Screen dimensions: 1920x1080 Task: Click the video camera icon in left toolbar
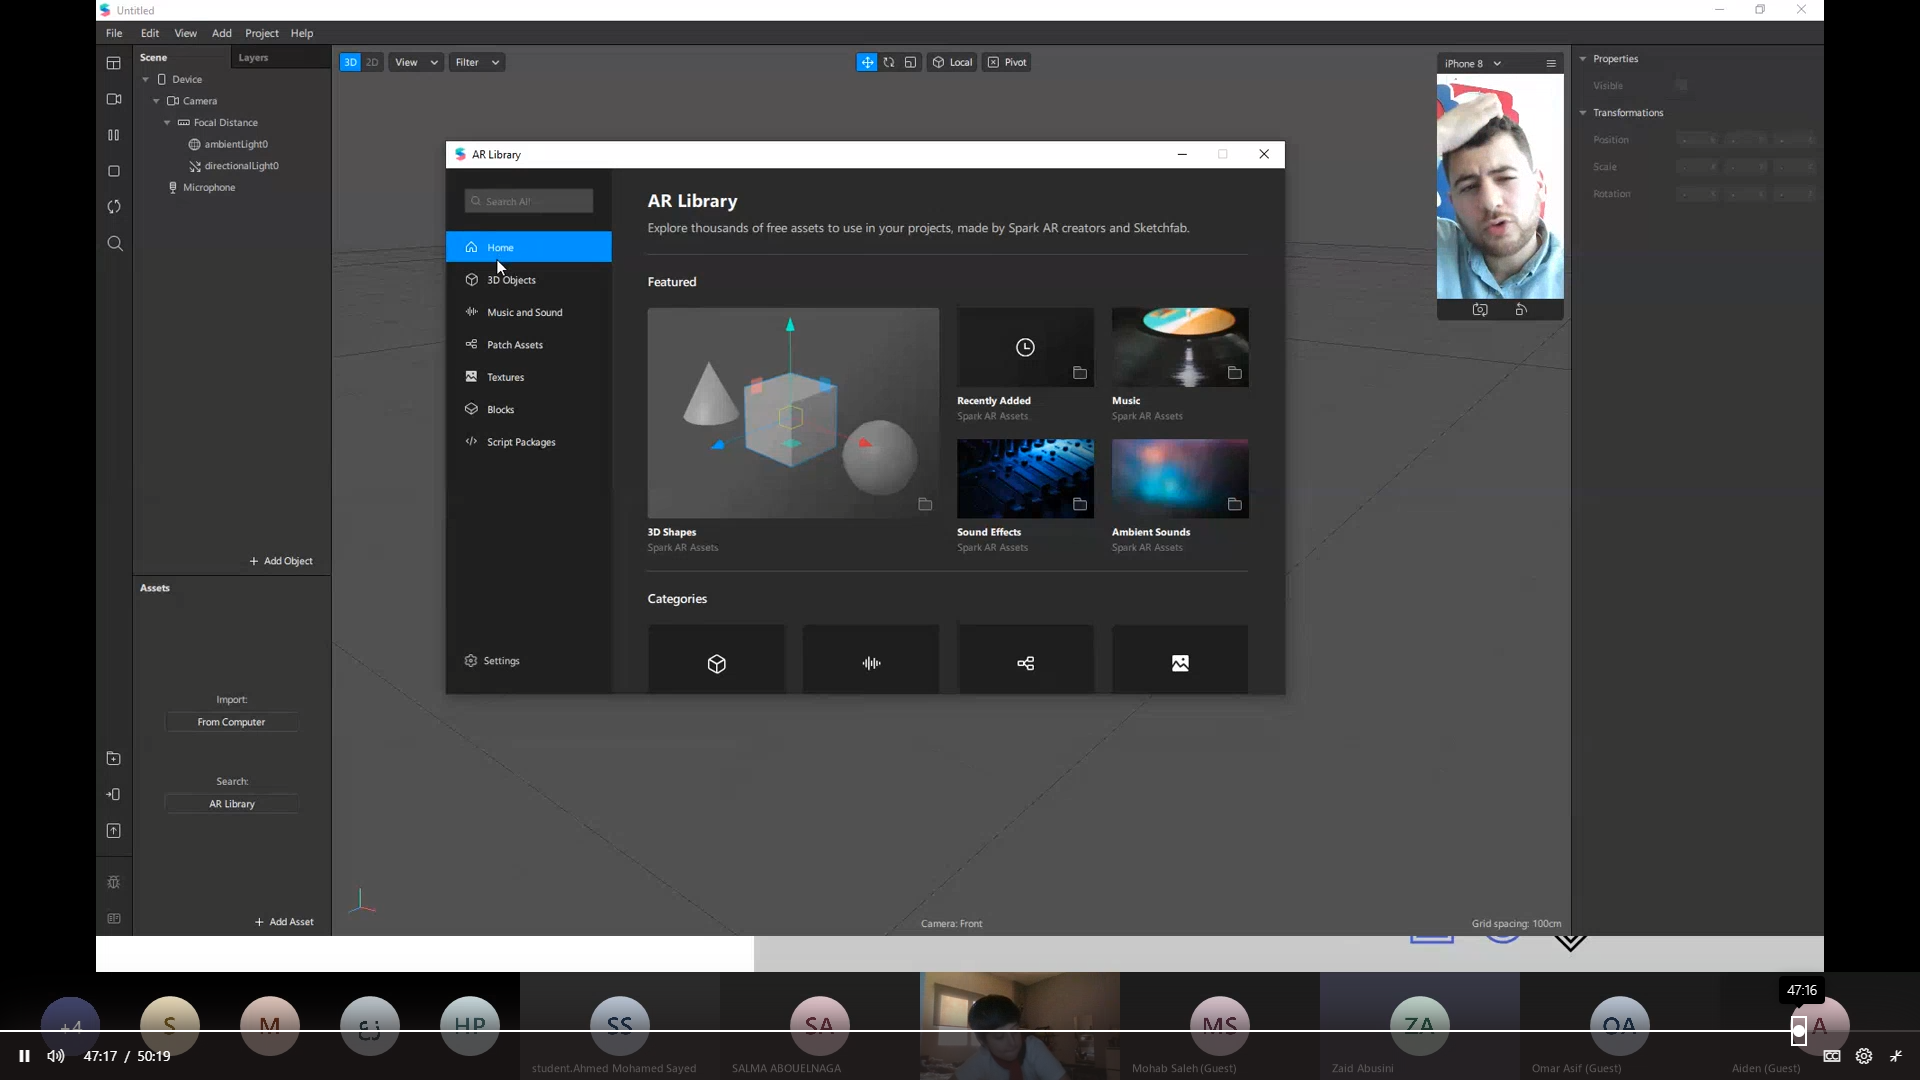[114, 99]
